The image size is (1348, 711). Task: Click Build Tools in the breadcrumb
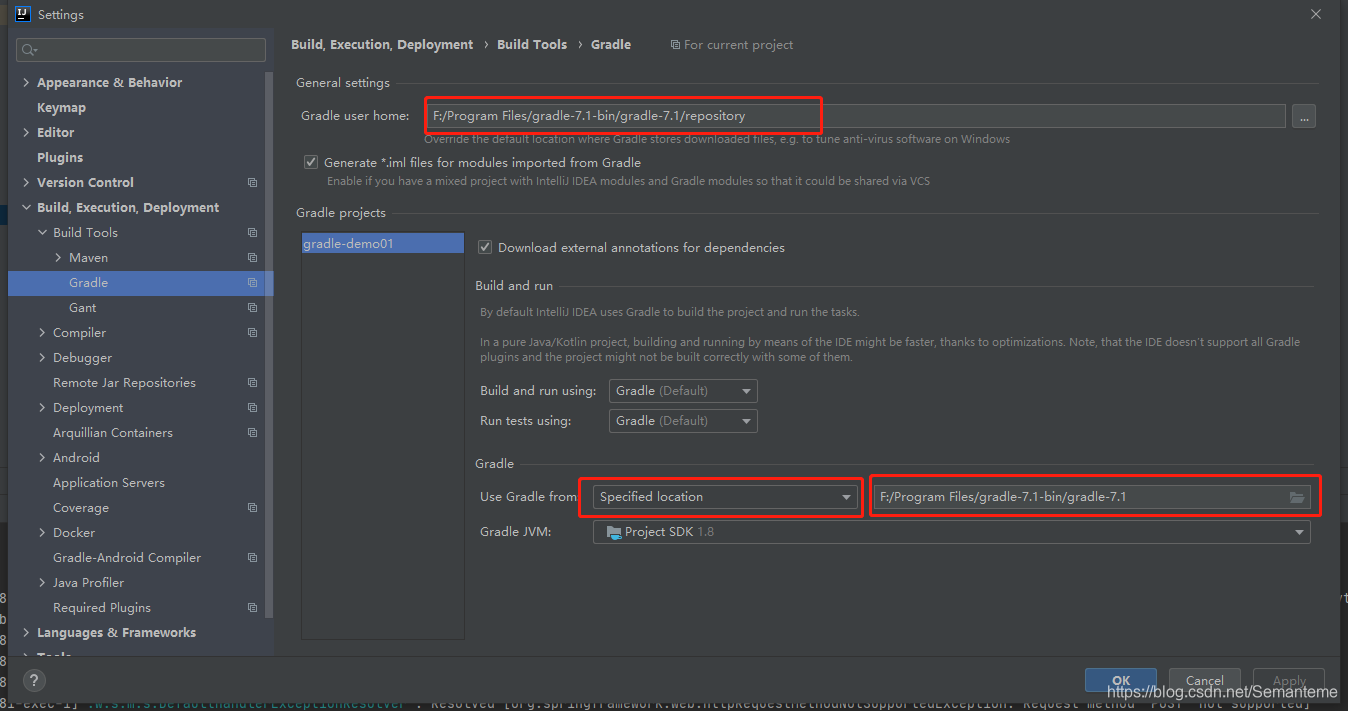tap(532, 45)
